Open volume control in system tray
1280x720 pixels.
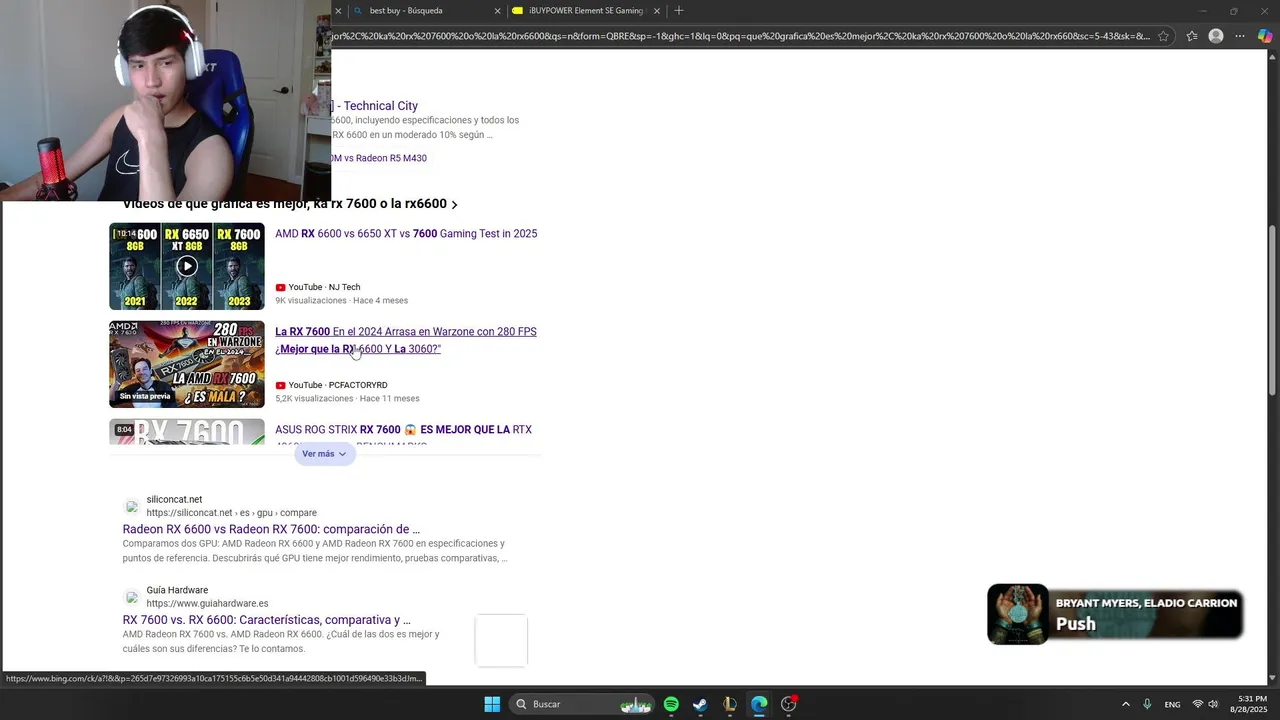tap(1213, 704)
